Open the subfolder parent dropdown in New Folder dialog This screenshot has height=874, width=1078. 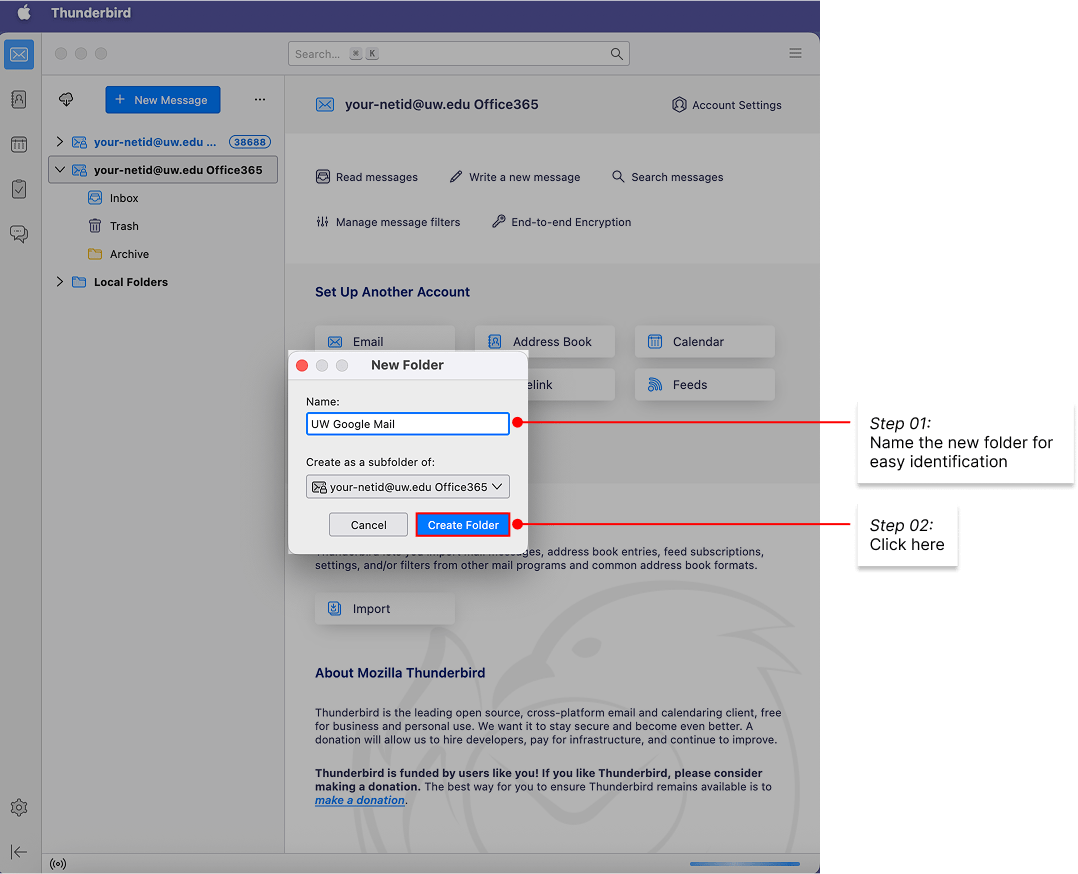[407, 486]
